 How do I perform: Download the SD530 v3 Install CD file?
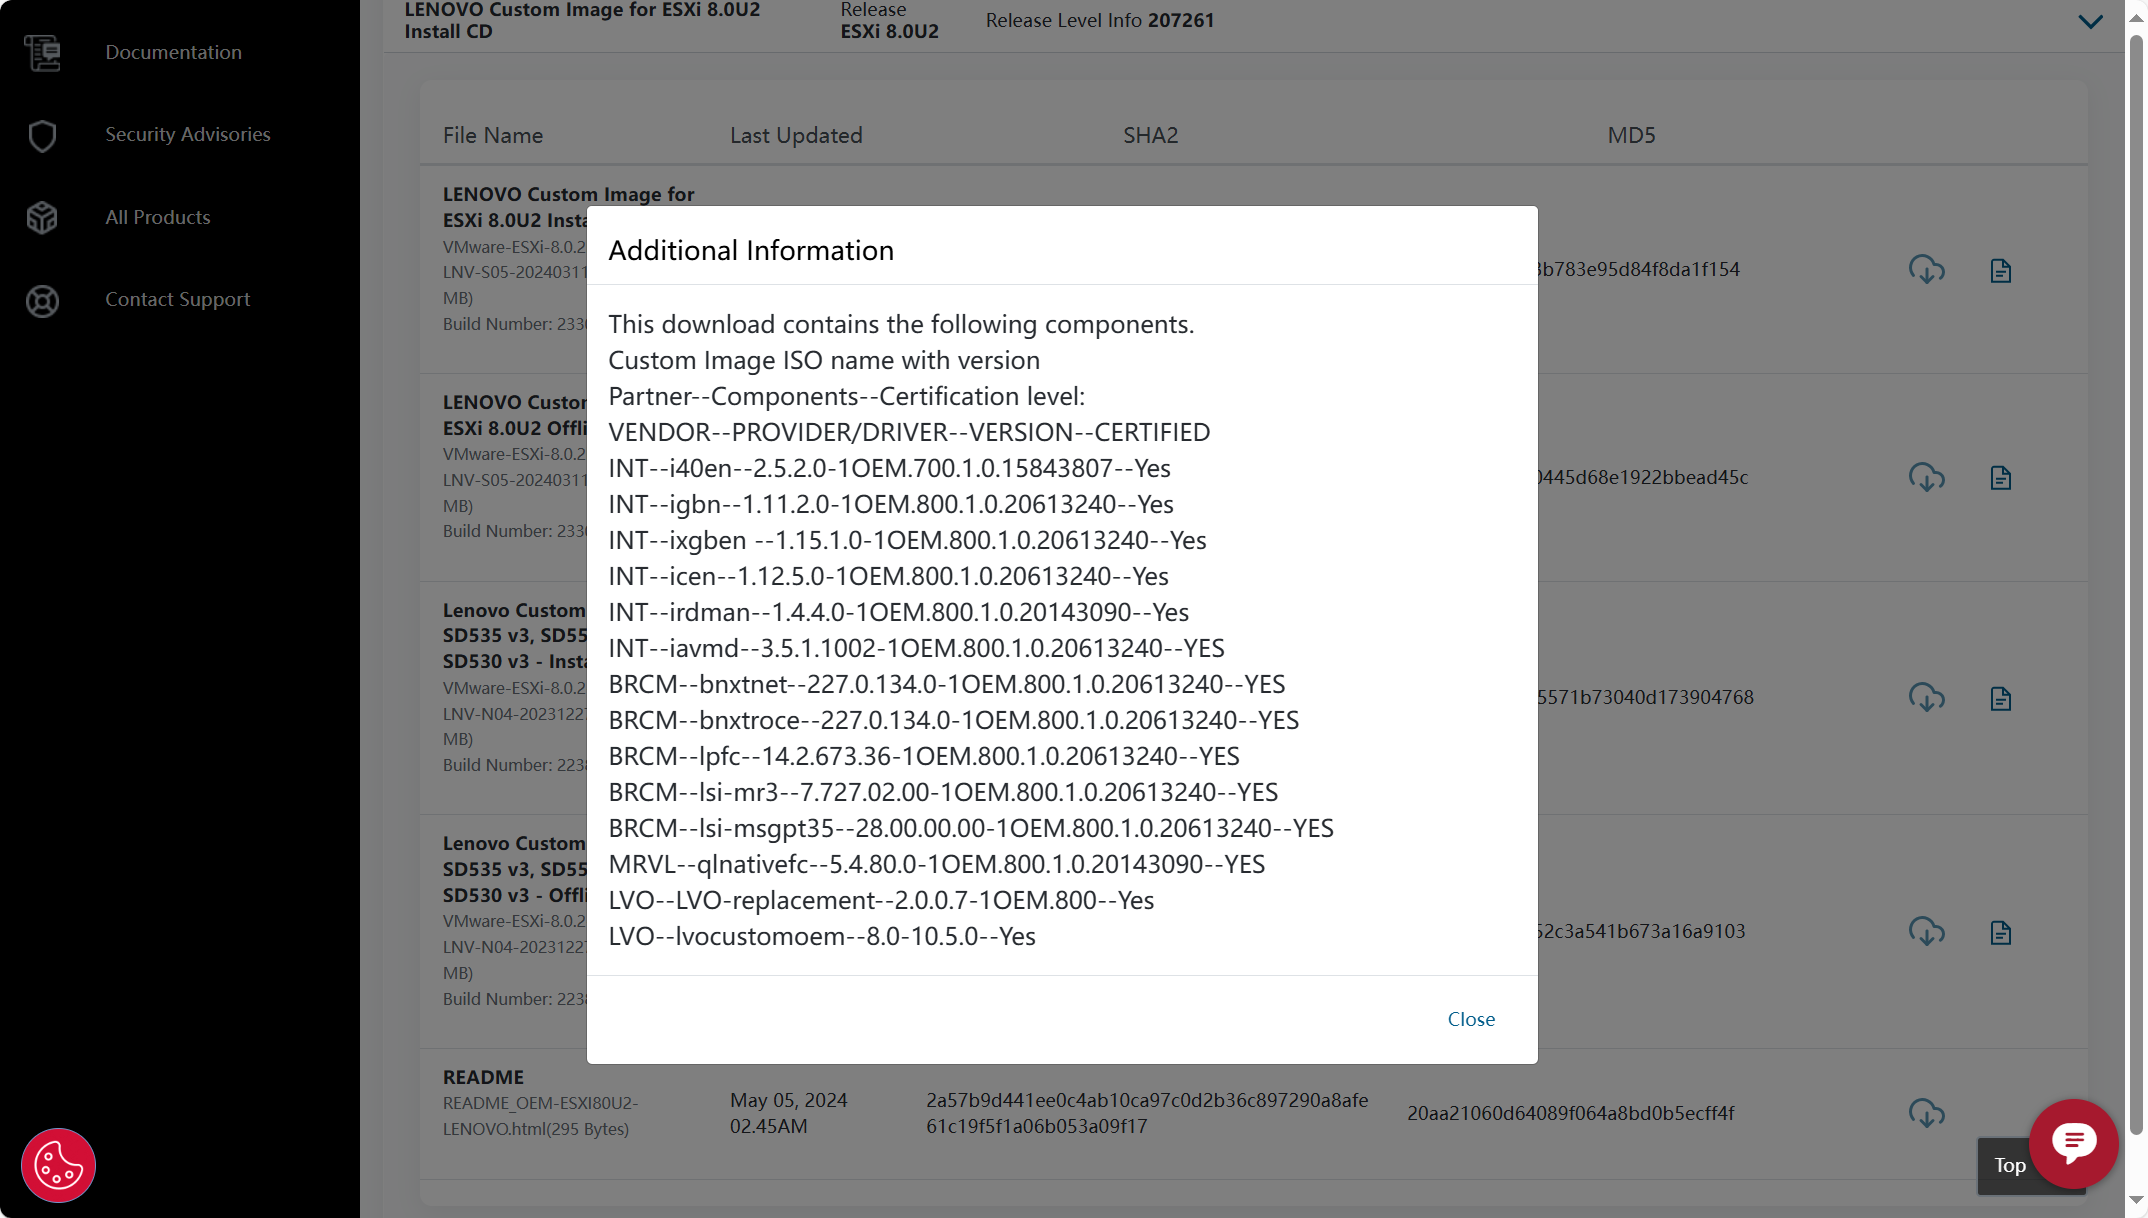tap(1926, 698)
